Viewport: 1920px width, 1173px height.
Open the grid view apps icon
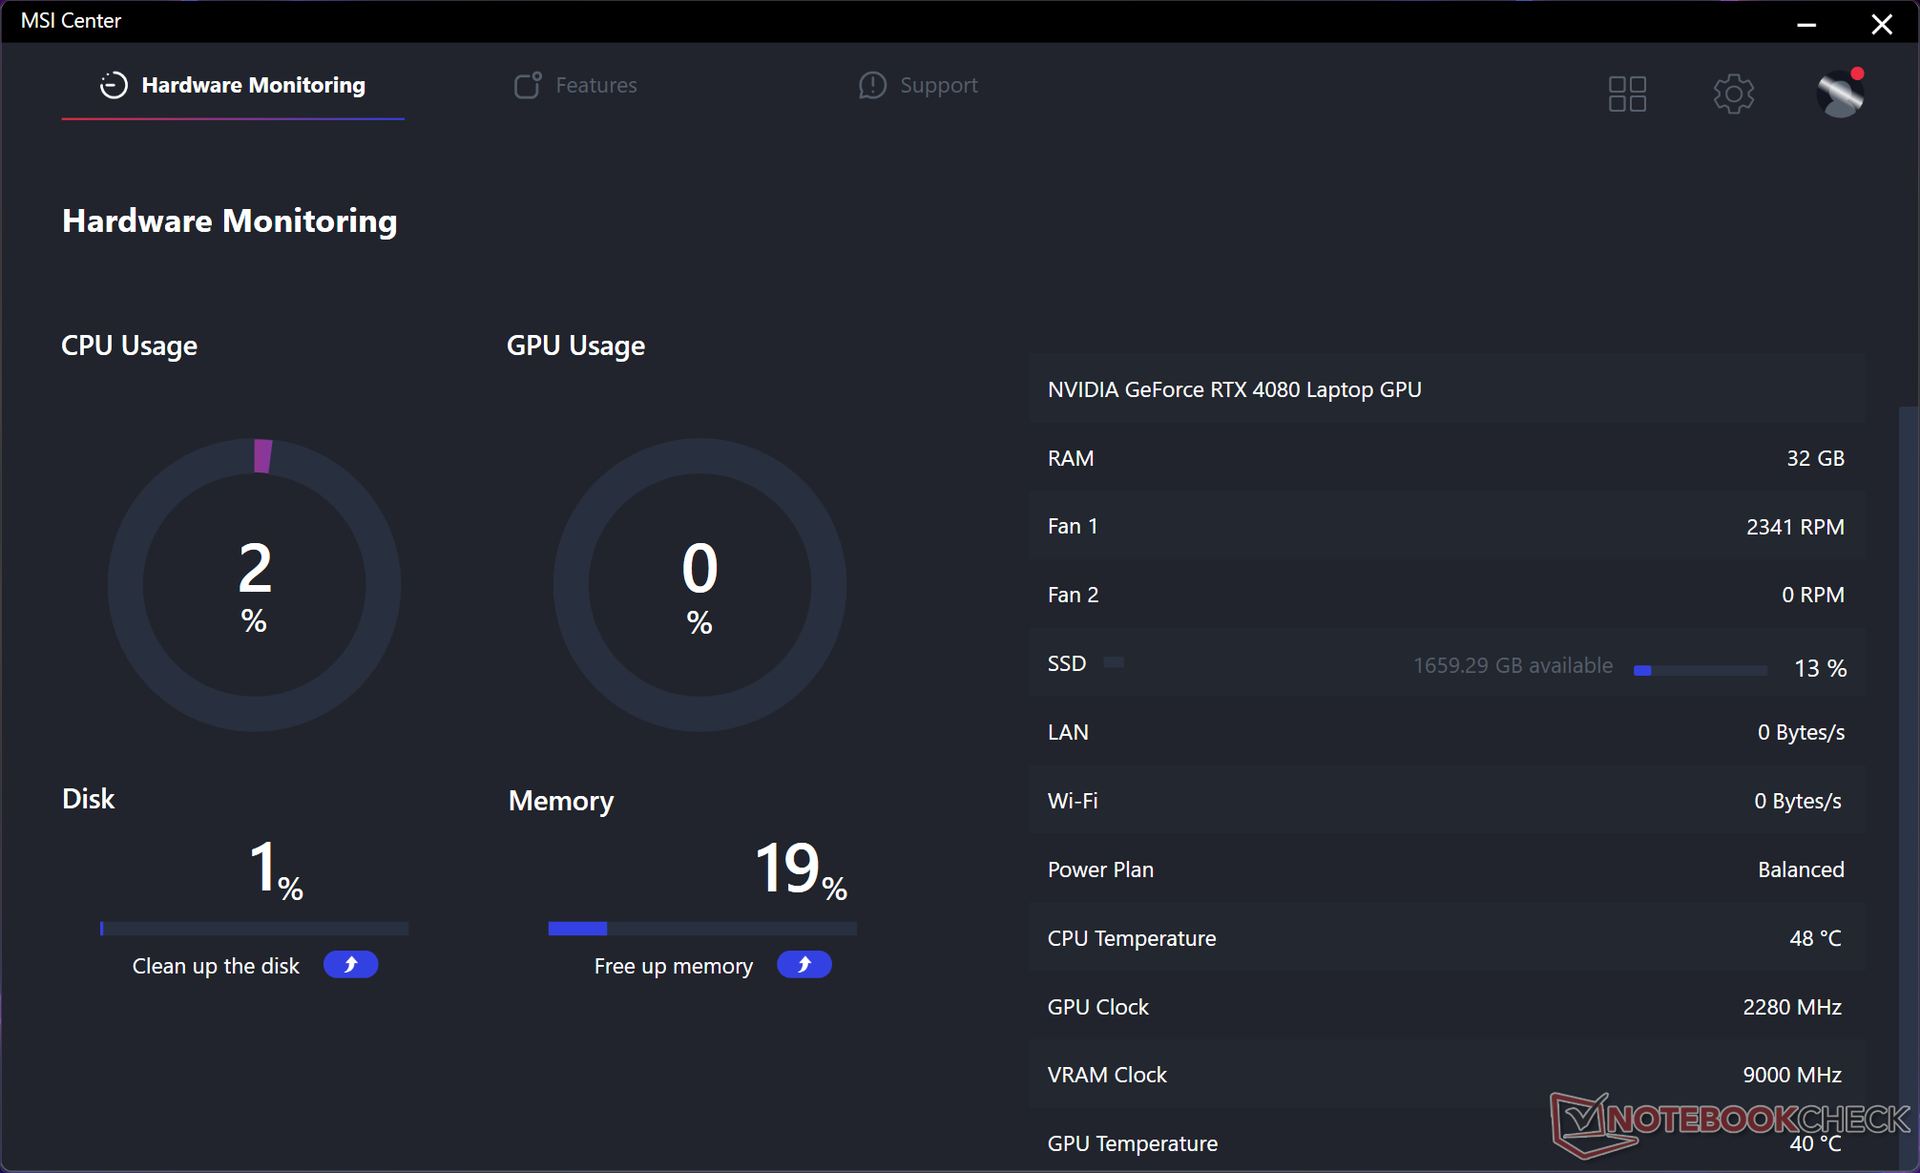click(1626, 94)
